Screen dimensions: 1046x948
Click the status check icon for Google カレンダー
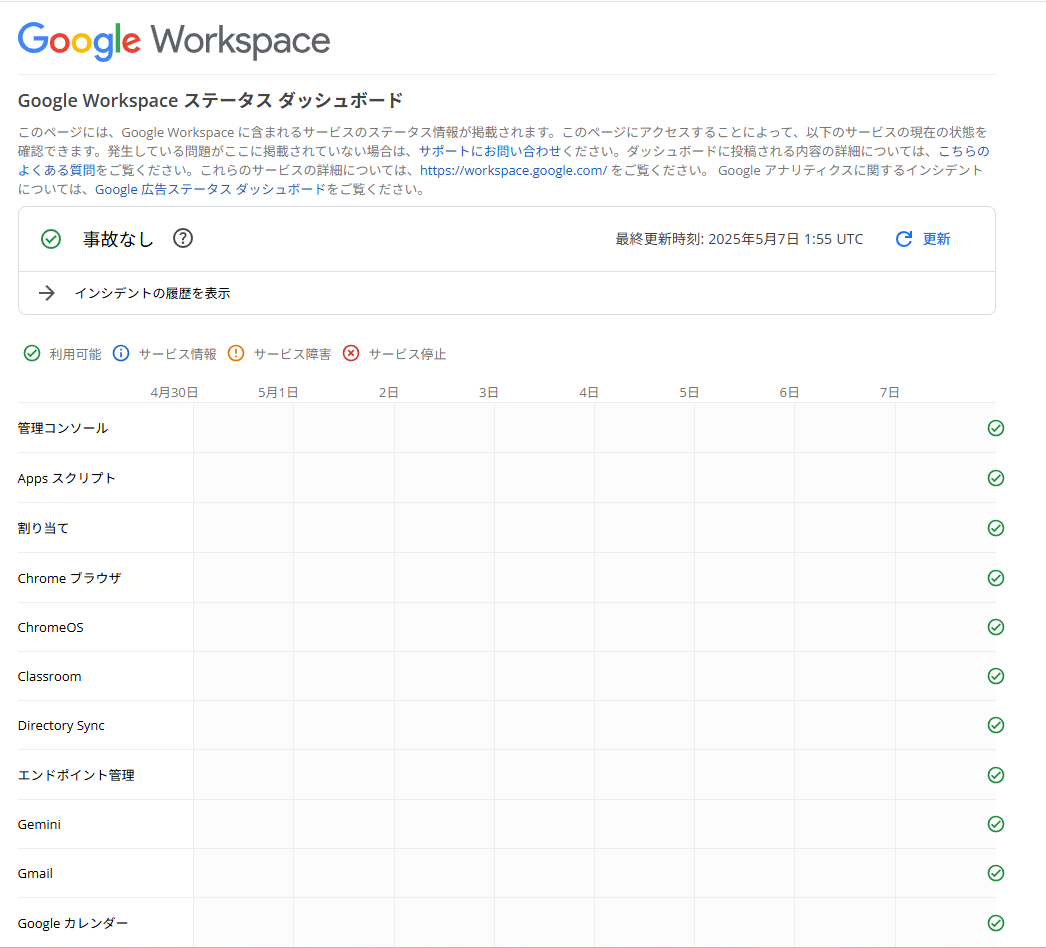(x=996, y=923)
